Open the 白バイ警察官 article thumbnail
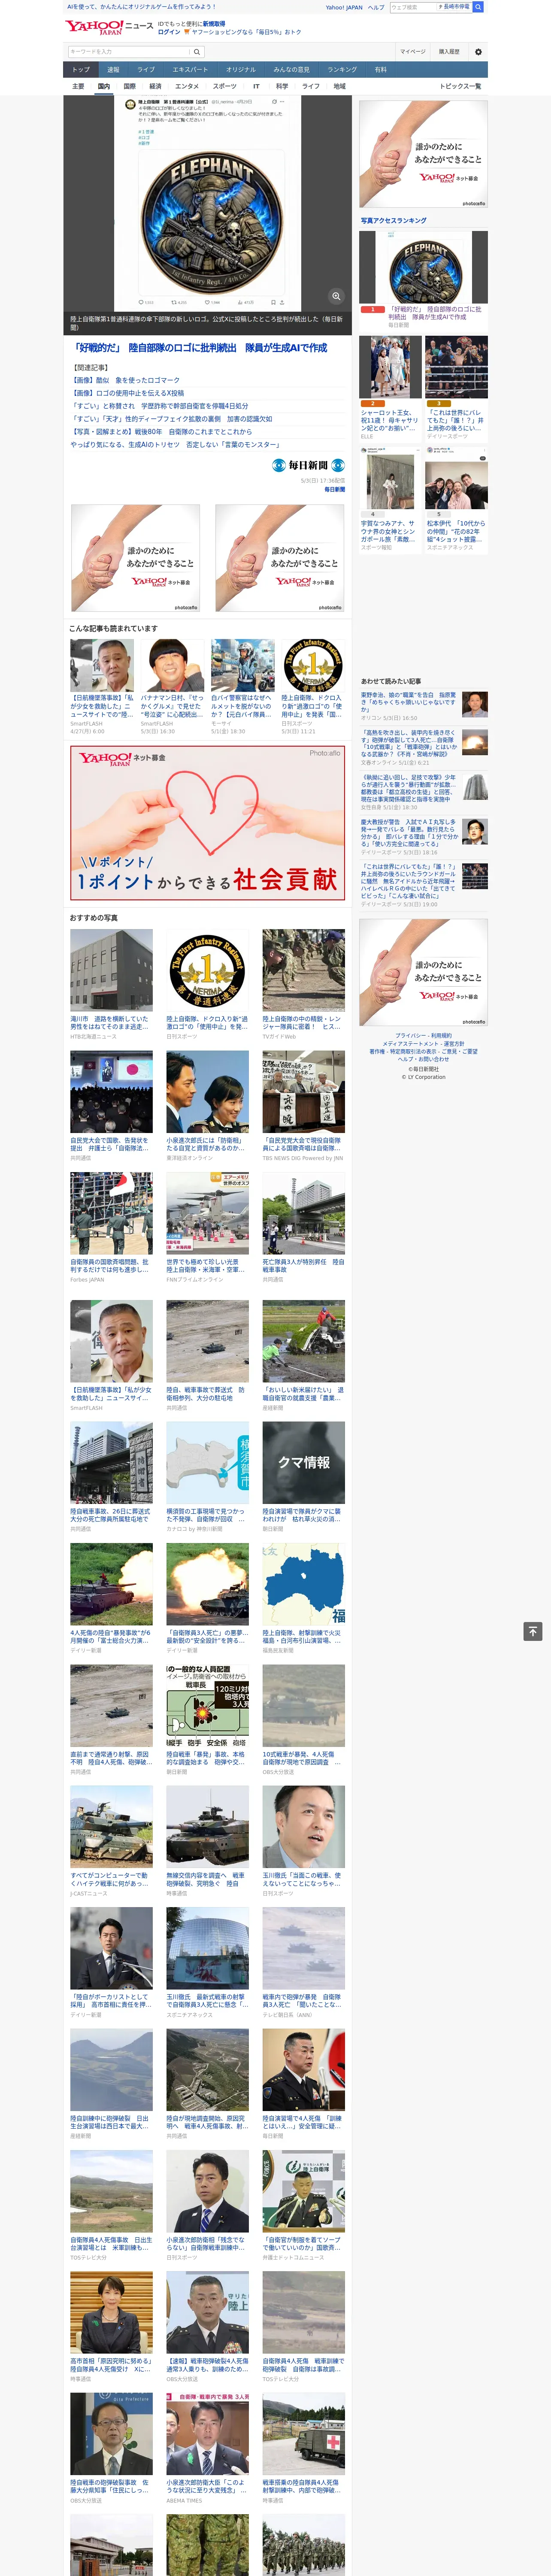Screen dimensions: 551x2576 point(242,666)
